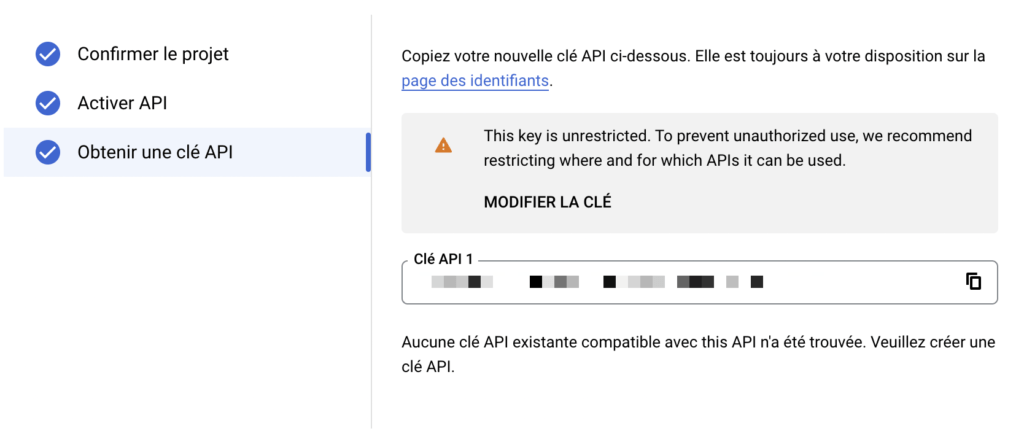
Task: Click the Aucune clé API existante notice text
Action: pos(698,355)
